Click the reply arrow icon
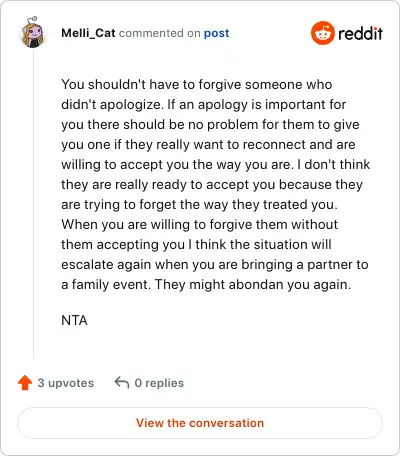400x456 pixels. [x=122, y=383]
